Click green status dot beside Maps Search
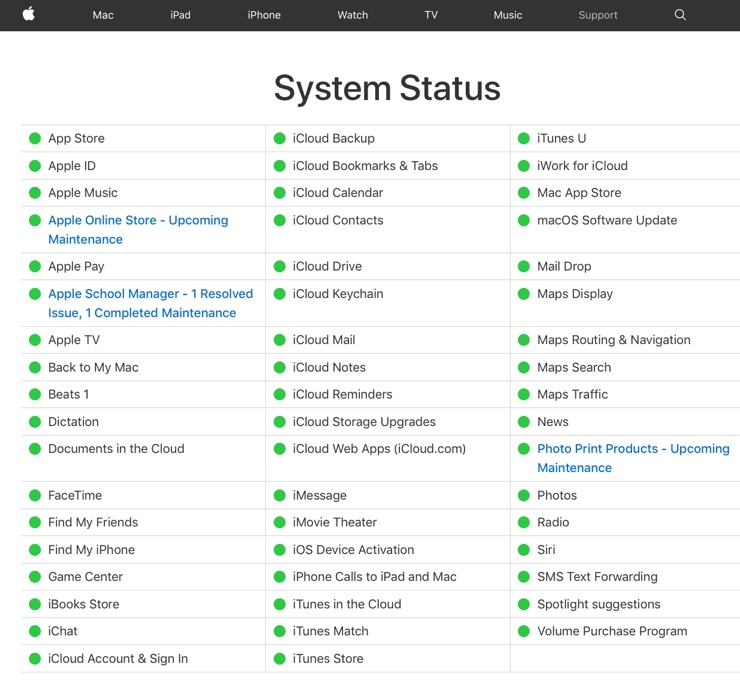The image size is (740, 681). [x=524, y=367]
